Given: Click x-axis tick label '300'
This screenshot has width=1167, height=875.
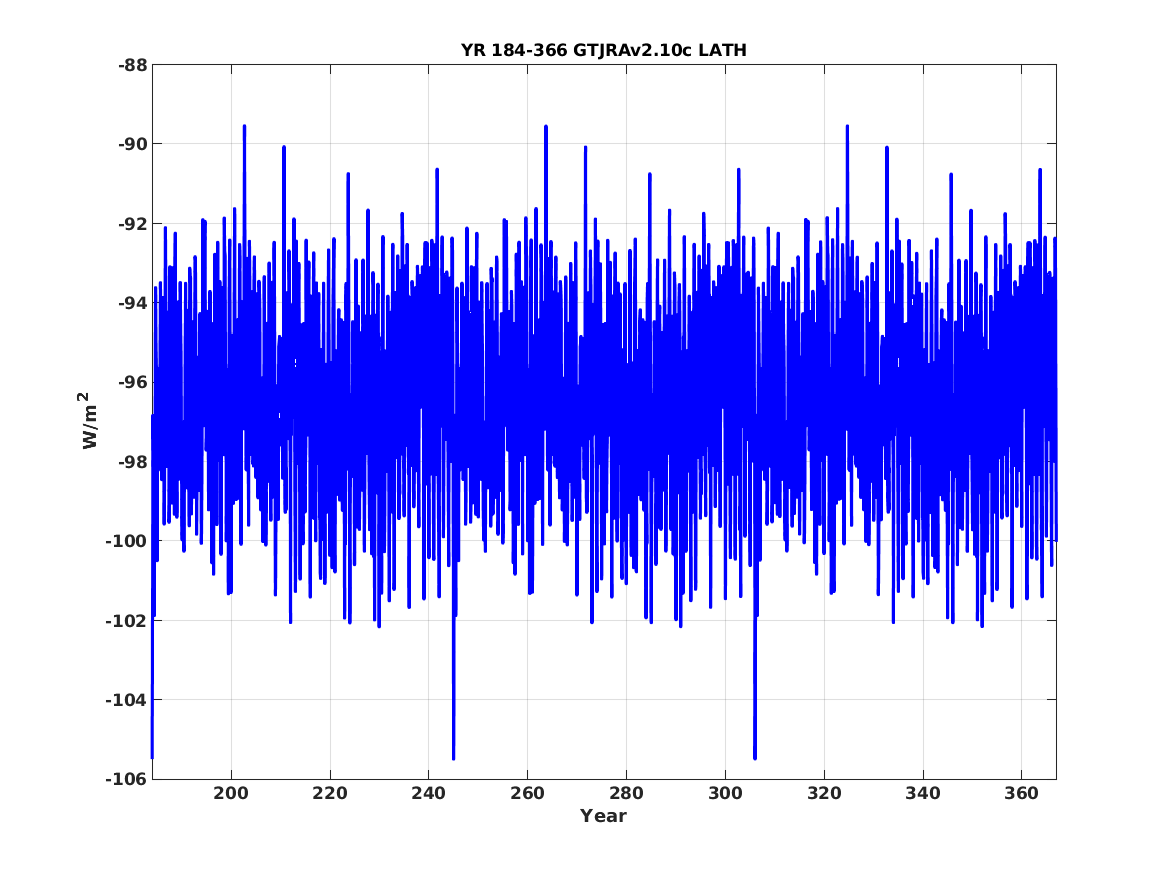Looking at the screenshot, I should click(x=725, y=793).
